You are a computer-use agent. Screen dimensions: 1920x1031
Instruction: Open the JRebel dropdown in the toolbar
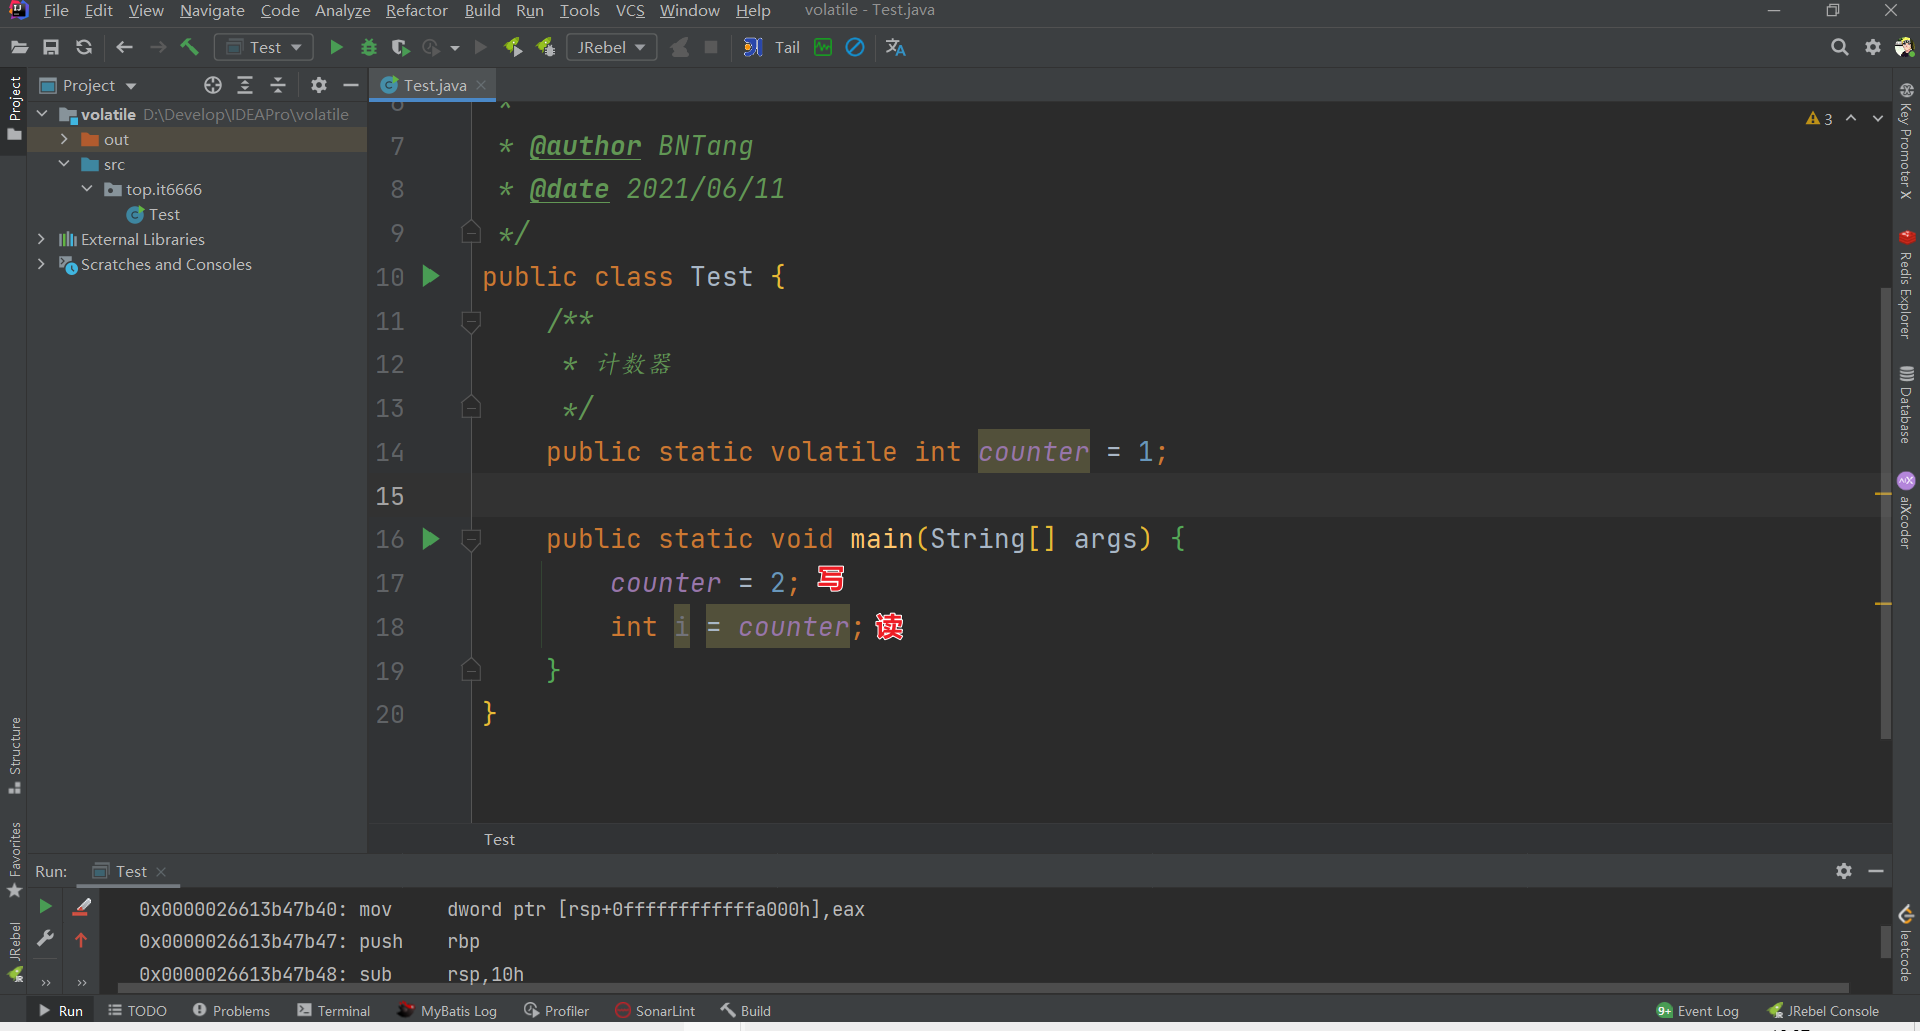coord(611,47)
